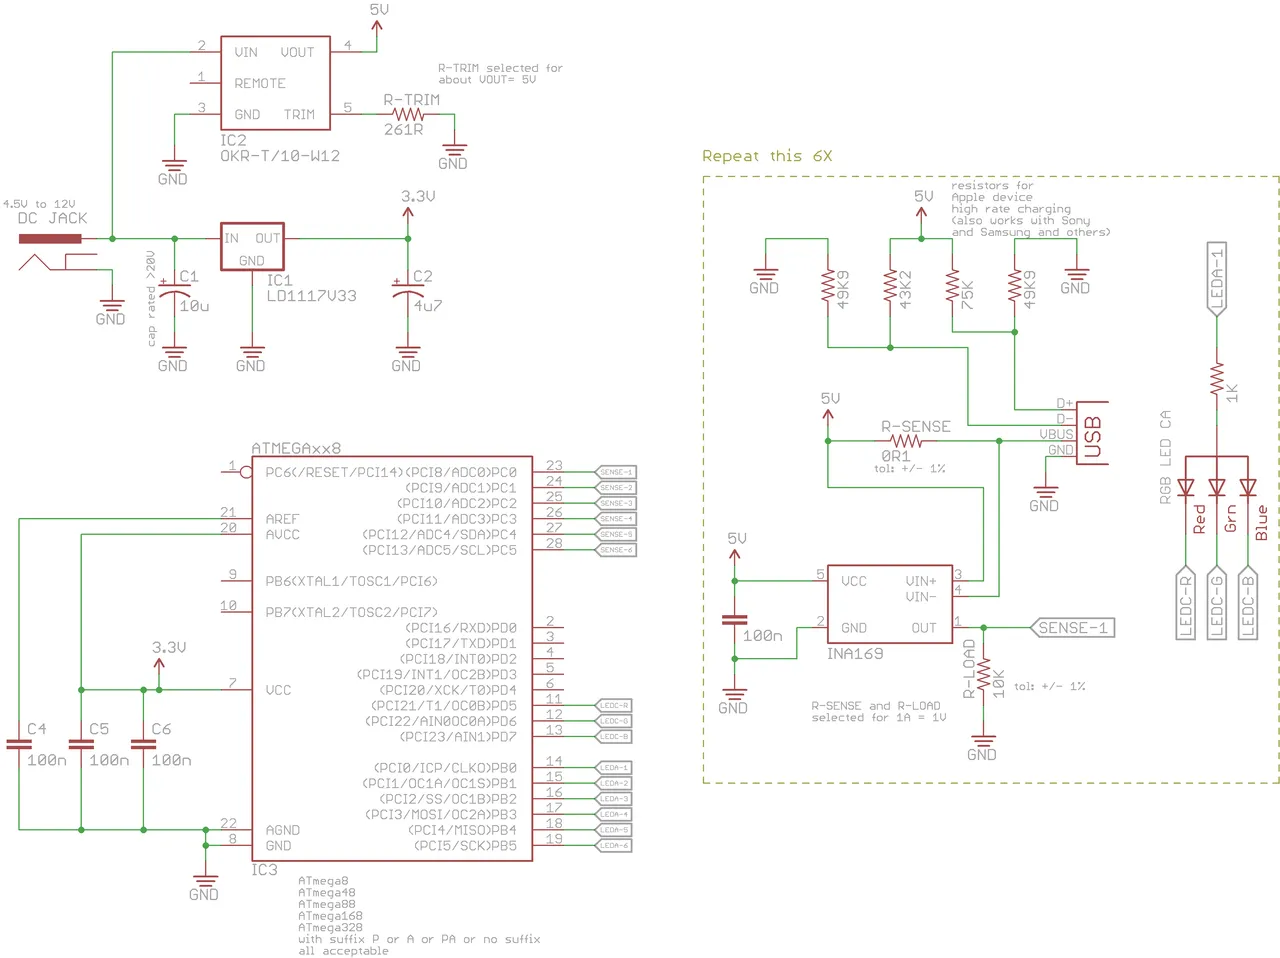Screen dimensions: 1280x958
Task: Click the small SENSE-6 tag at pin 28
Action: click(x=615, y=550)
